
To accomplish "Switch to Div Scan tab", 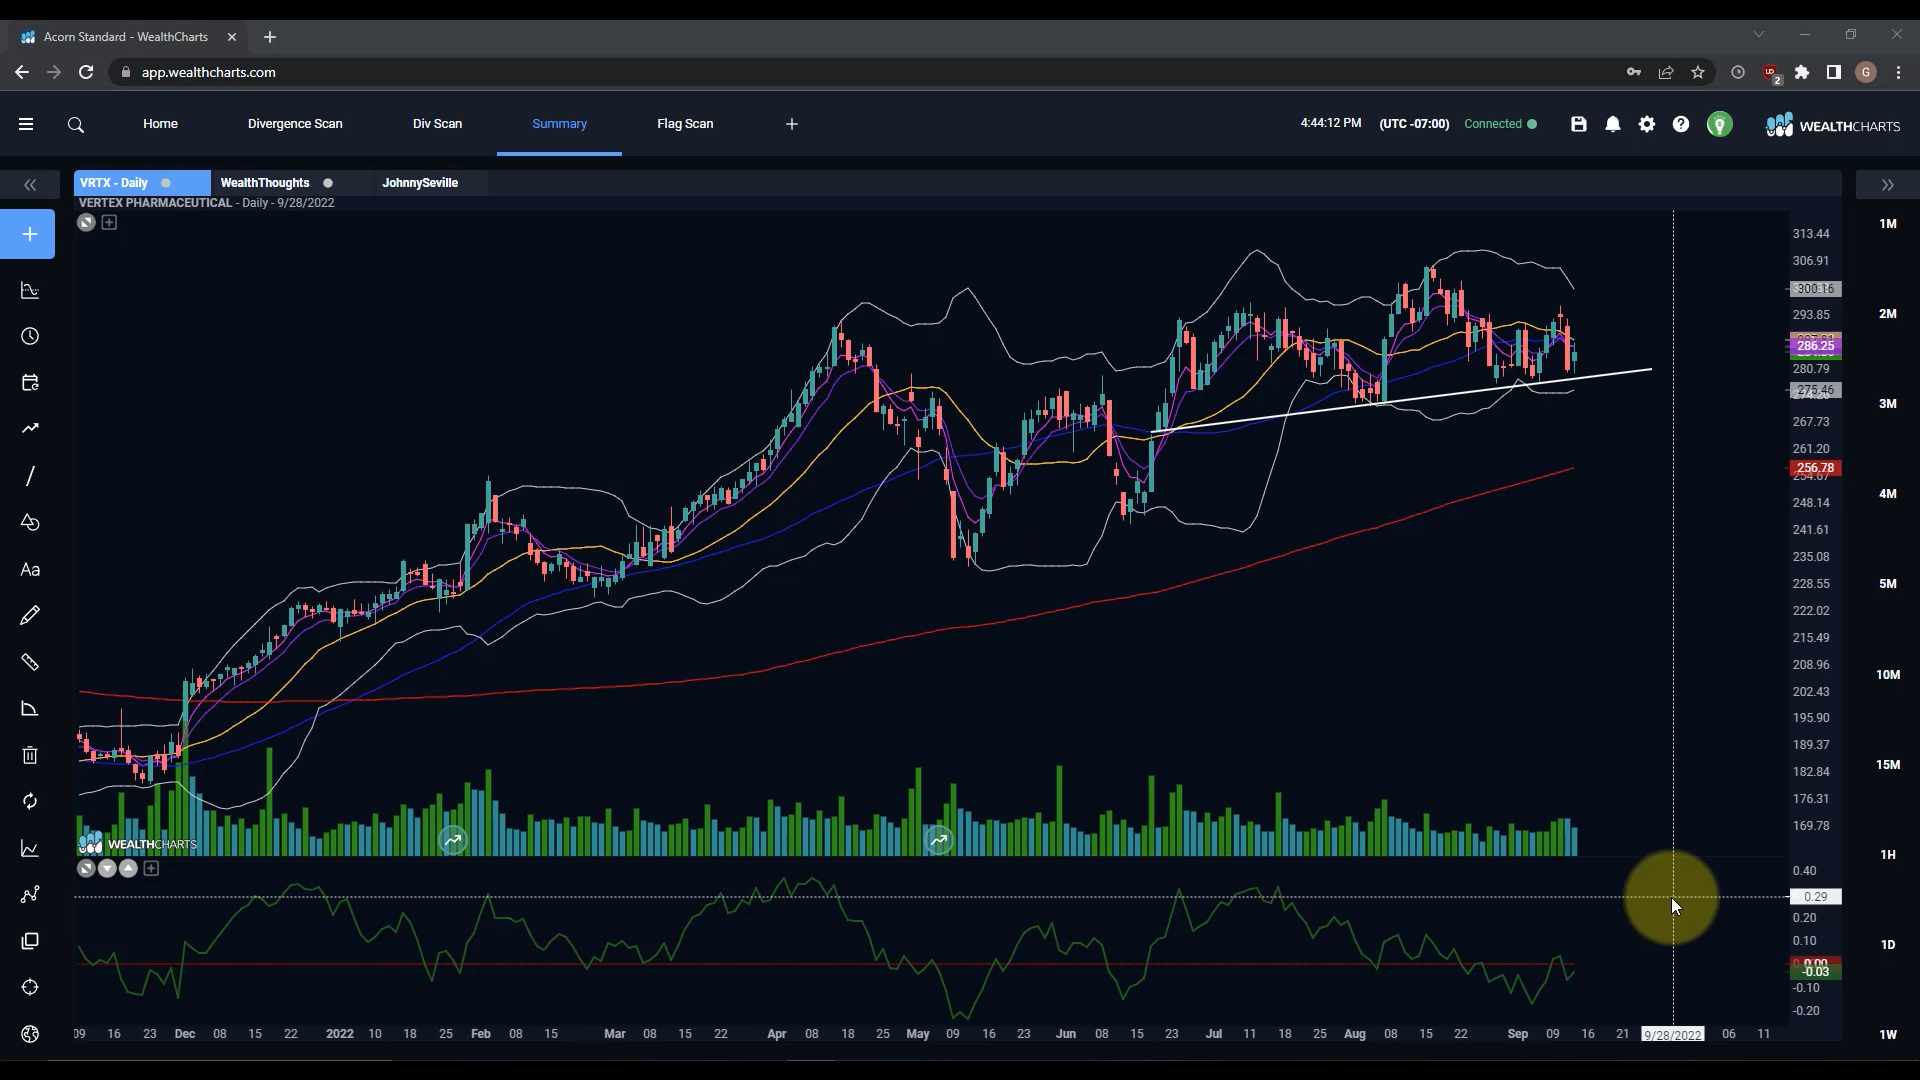I will click(x=437, y=124).
